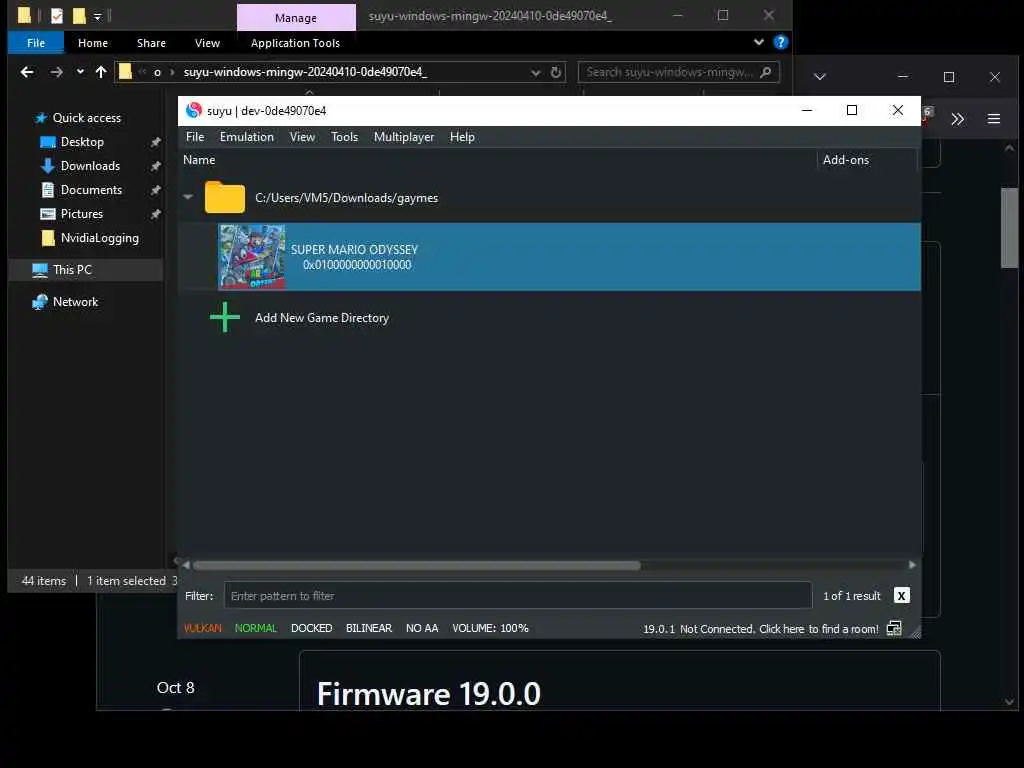
Task: Open Application Tools tab in File Explorer
Action: coord(295,43)
